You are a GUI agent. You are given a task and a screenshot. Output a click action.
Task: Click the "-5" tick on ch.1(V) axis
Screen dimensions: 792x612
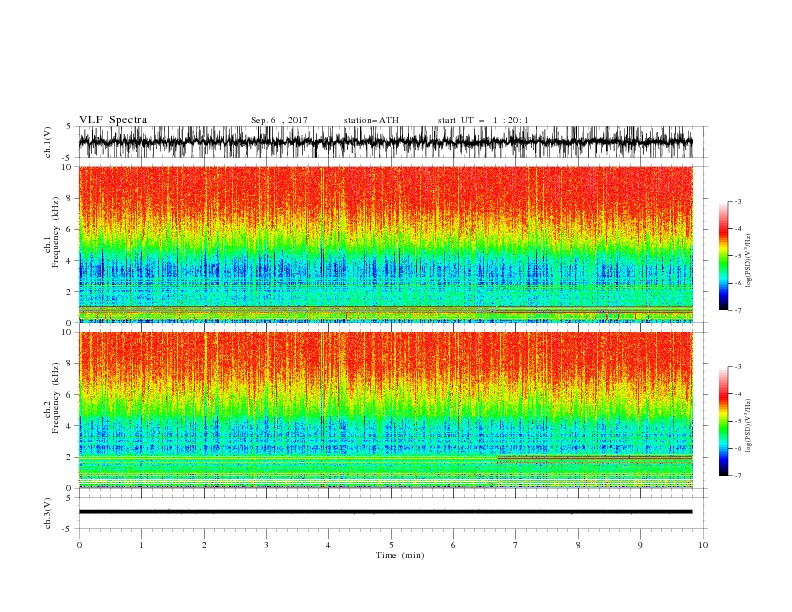point(67,158)
